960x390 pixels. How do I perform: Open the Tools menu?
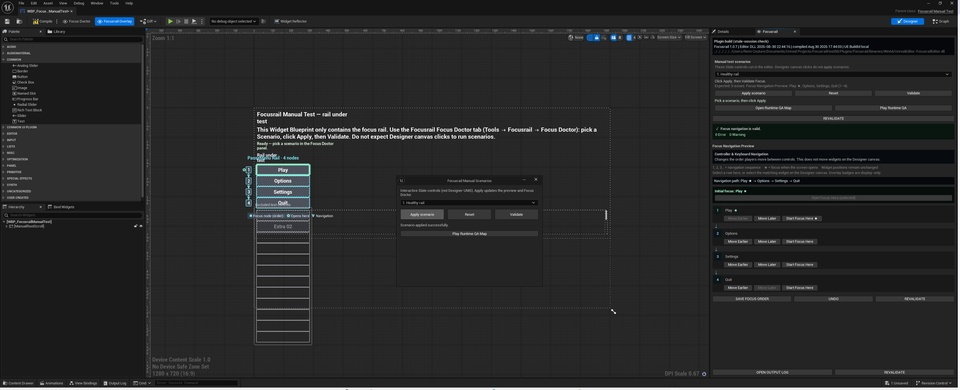[x=114, y=3]
